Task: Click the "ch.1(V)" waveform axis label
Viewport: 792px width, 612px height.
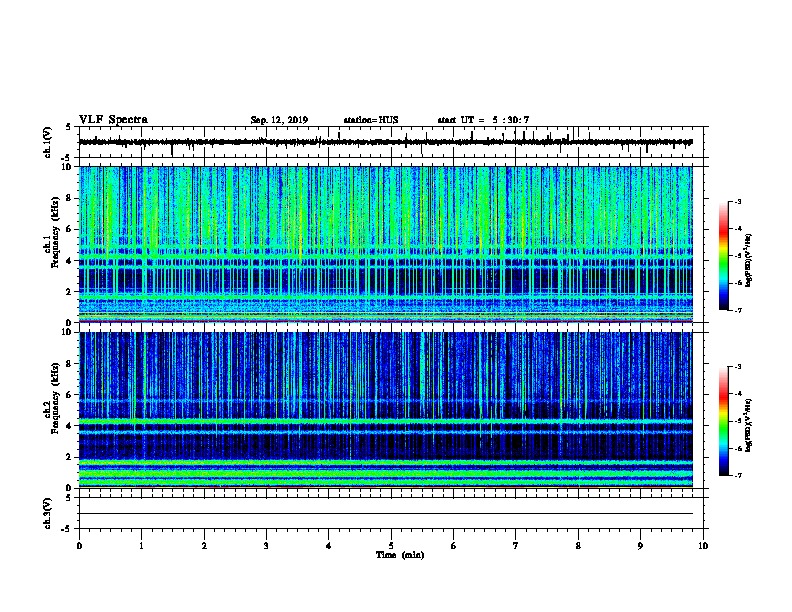Action: tap(48, 142)
